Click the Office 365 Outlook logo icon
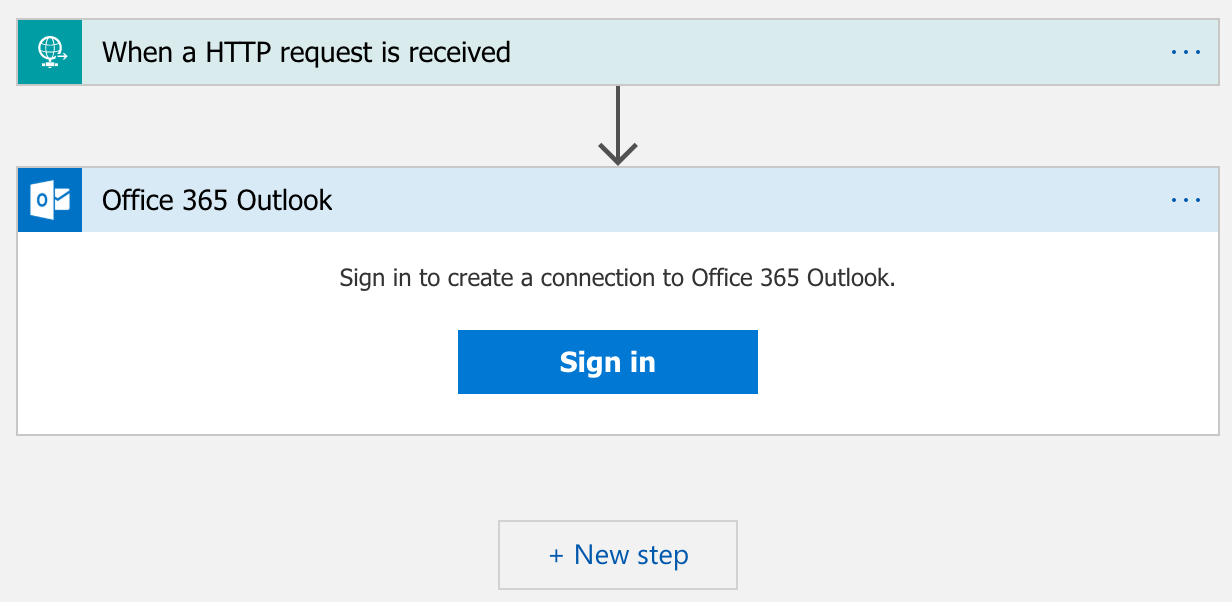1232x602 pixels. tap(50, 200)
